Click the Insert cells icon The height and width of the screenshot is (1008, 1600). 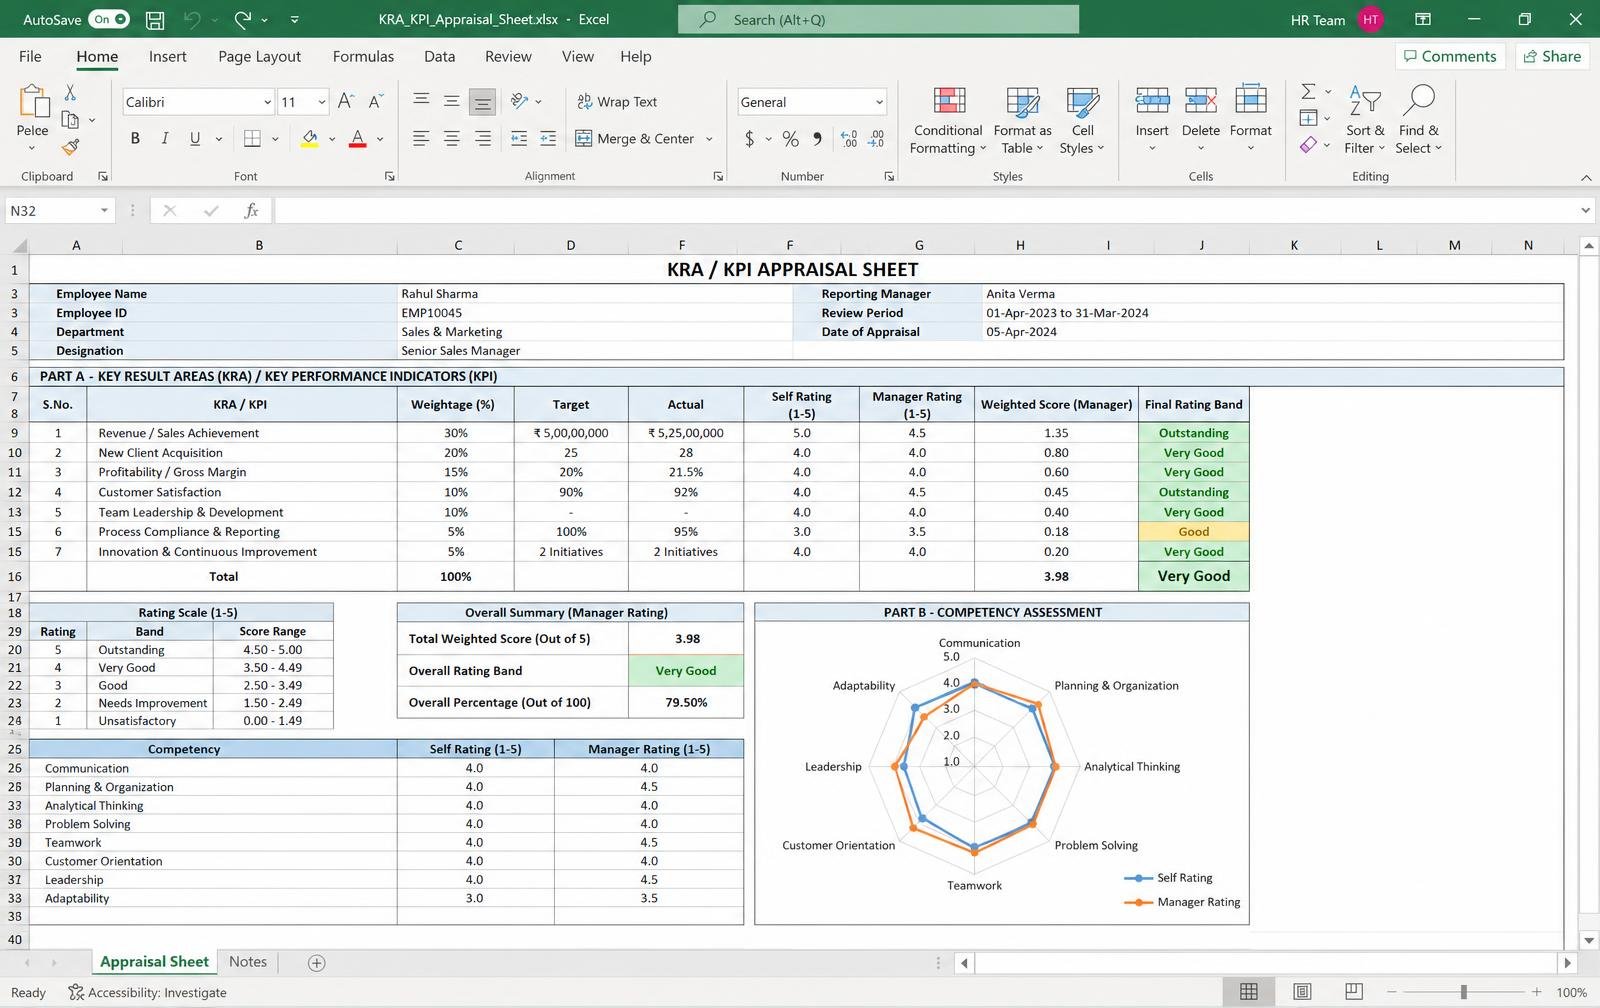1152,100
